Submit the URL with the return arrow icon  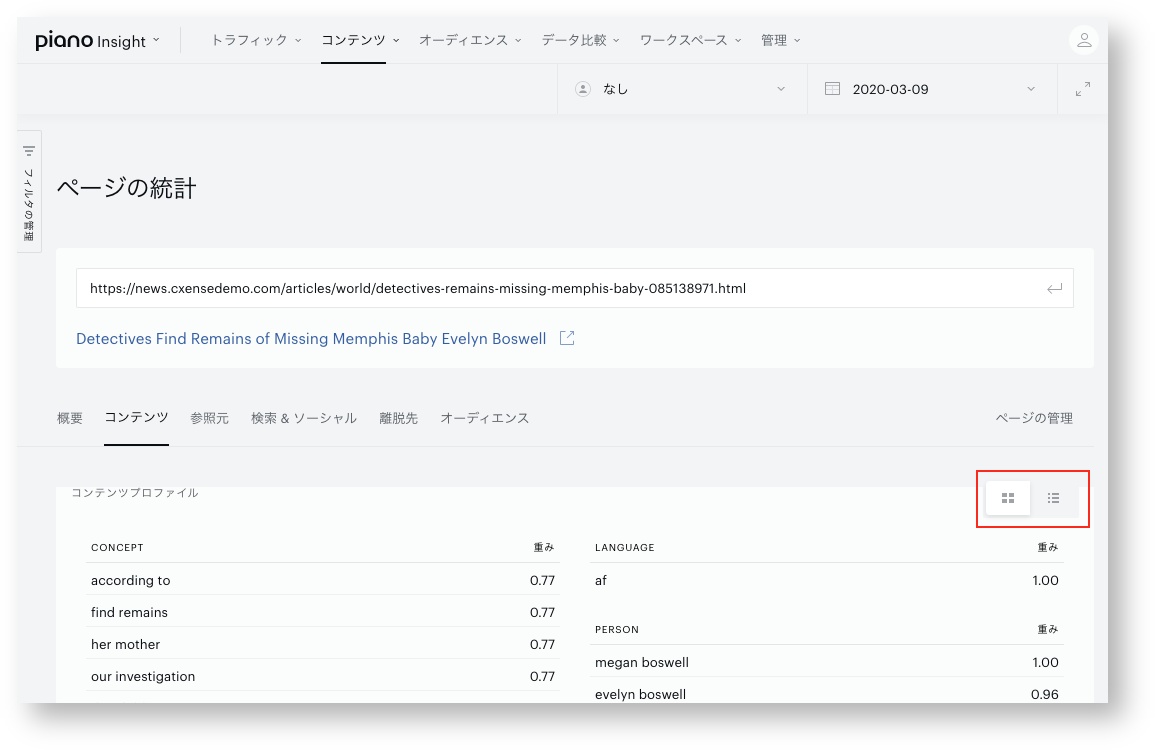click(1054, 288)
